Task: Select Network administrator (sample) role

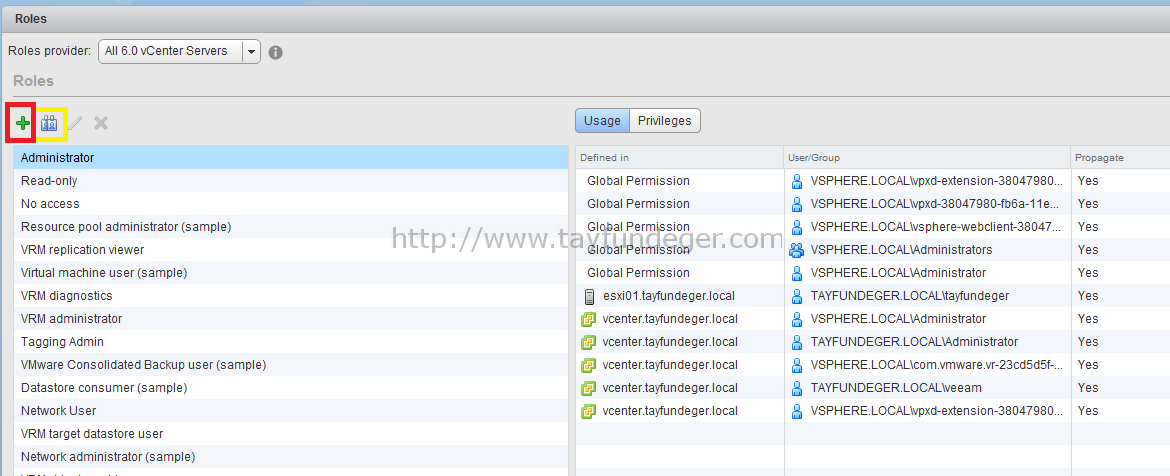Action: [291, 457]
